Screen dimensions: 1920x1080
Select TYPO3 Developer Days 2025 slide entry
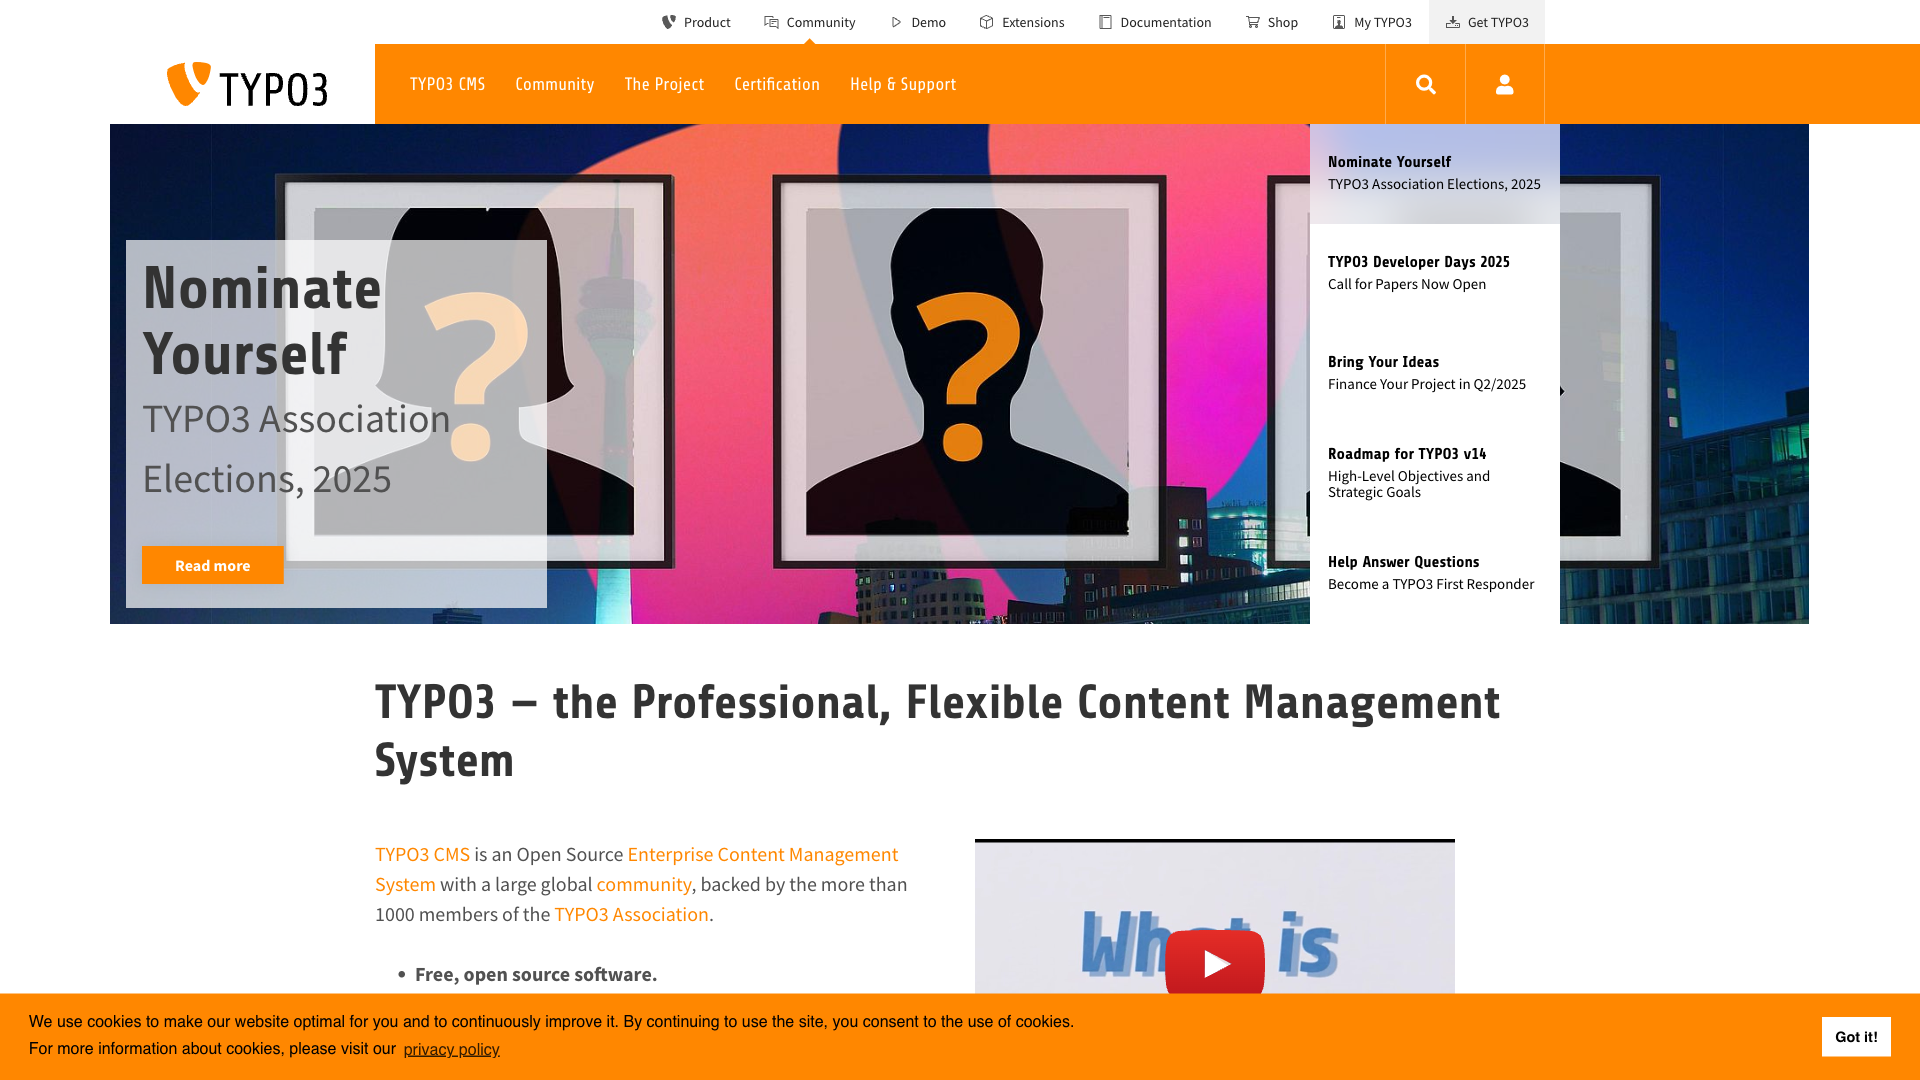coord(1434,273)
